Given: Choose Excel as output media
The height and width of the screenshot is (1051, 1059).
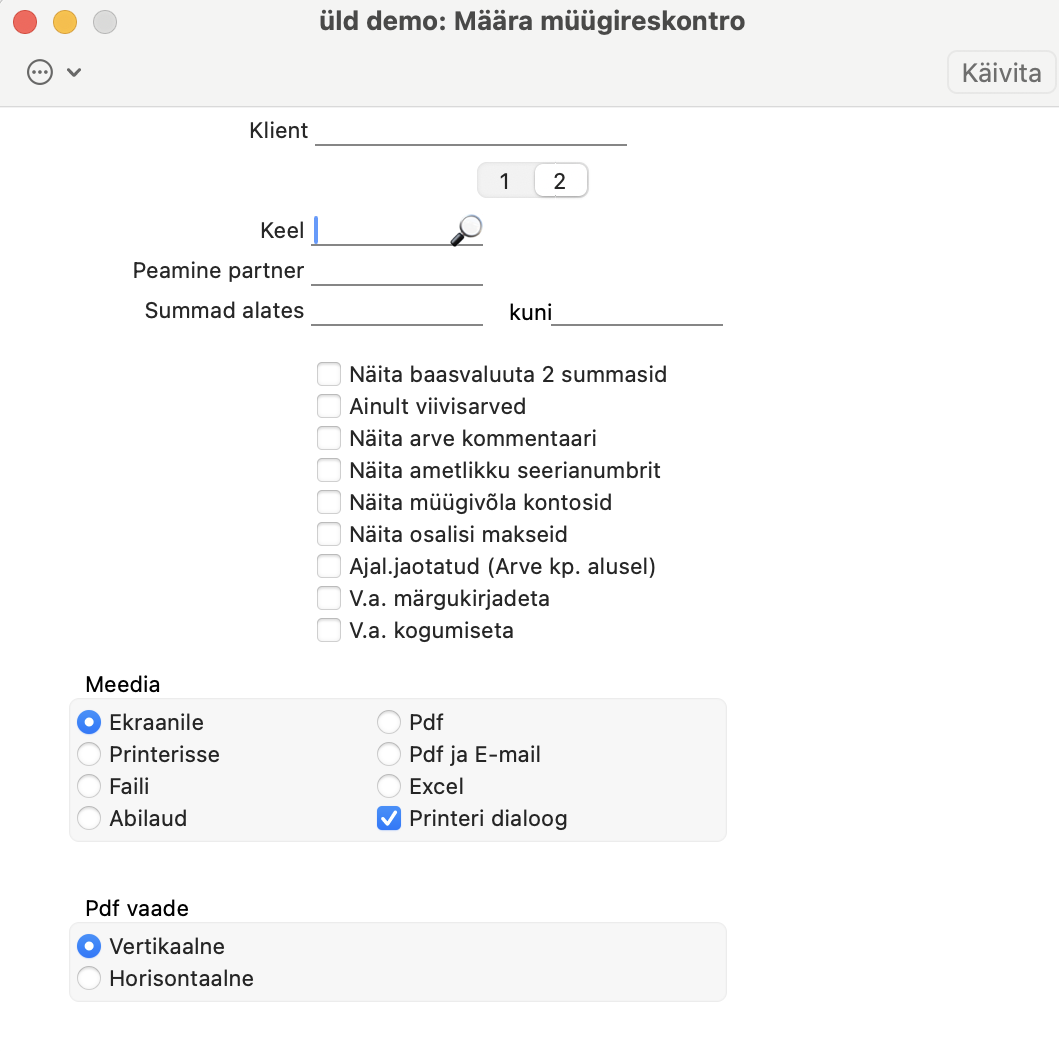Looking at the screenshot, I should tap(389, 786).
